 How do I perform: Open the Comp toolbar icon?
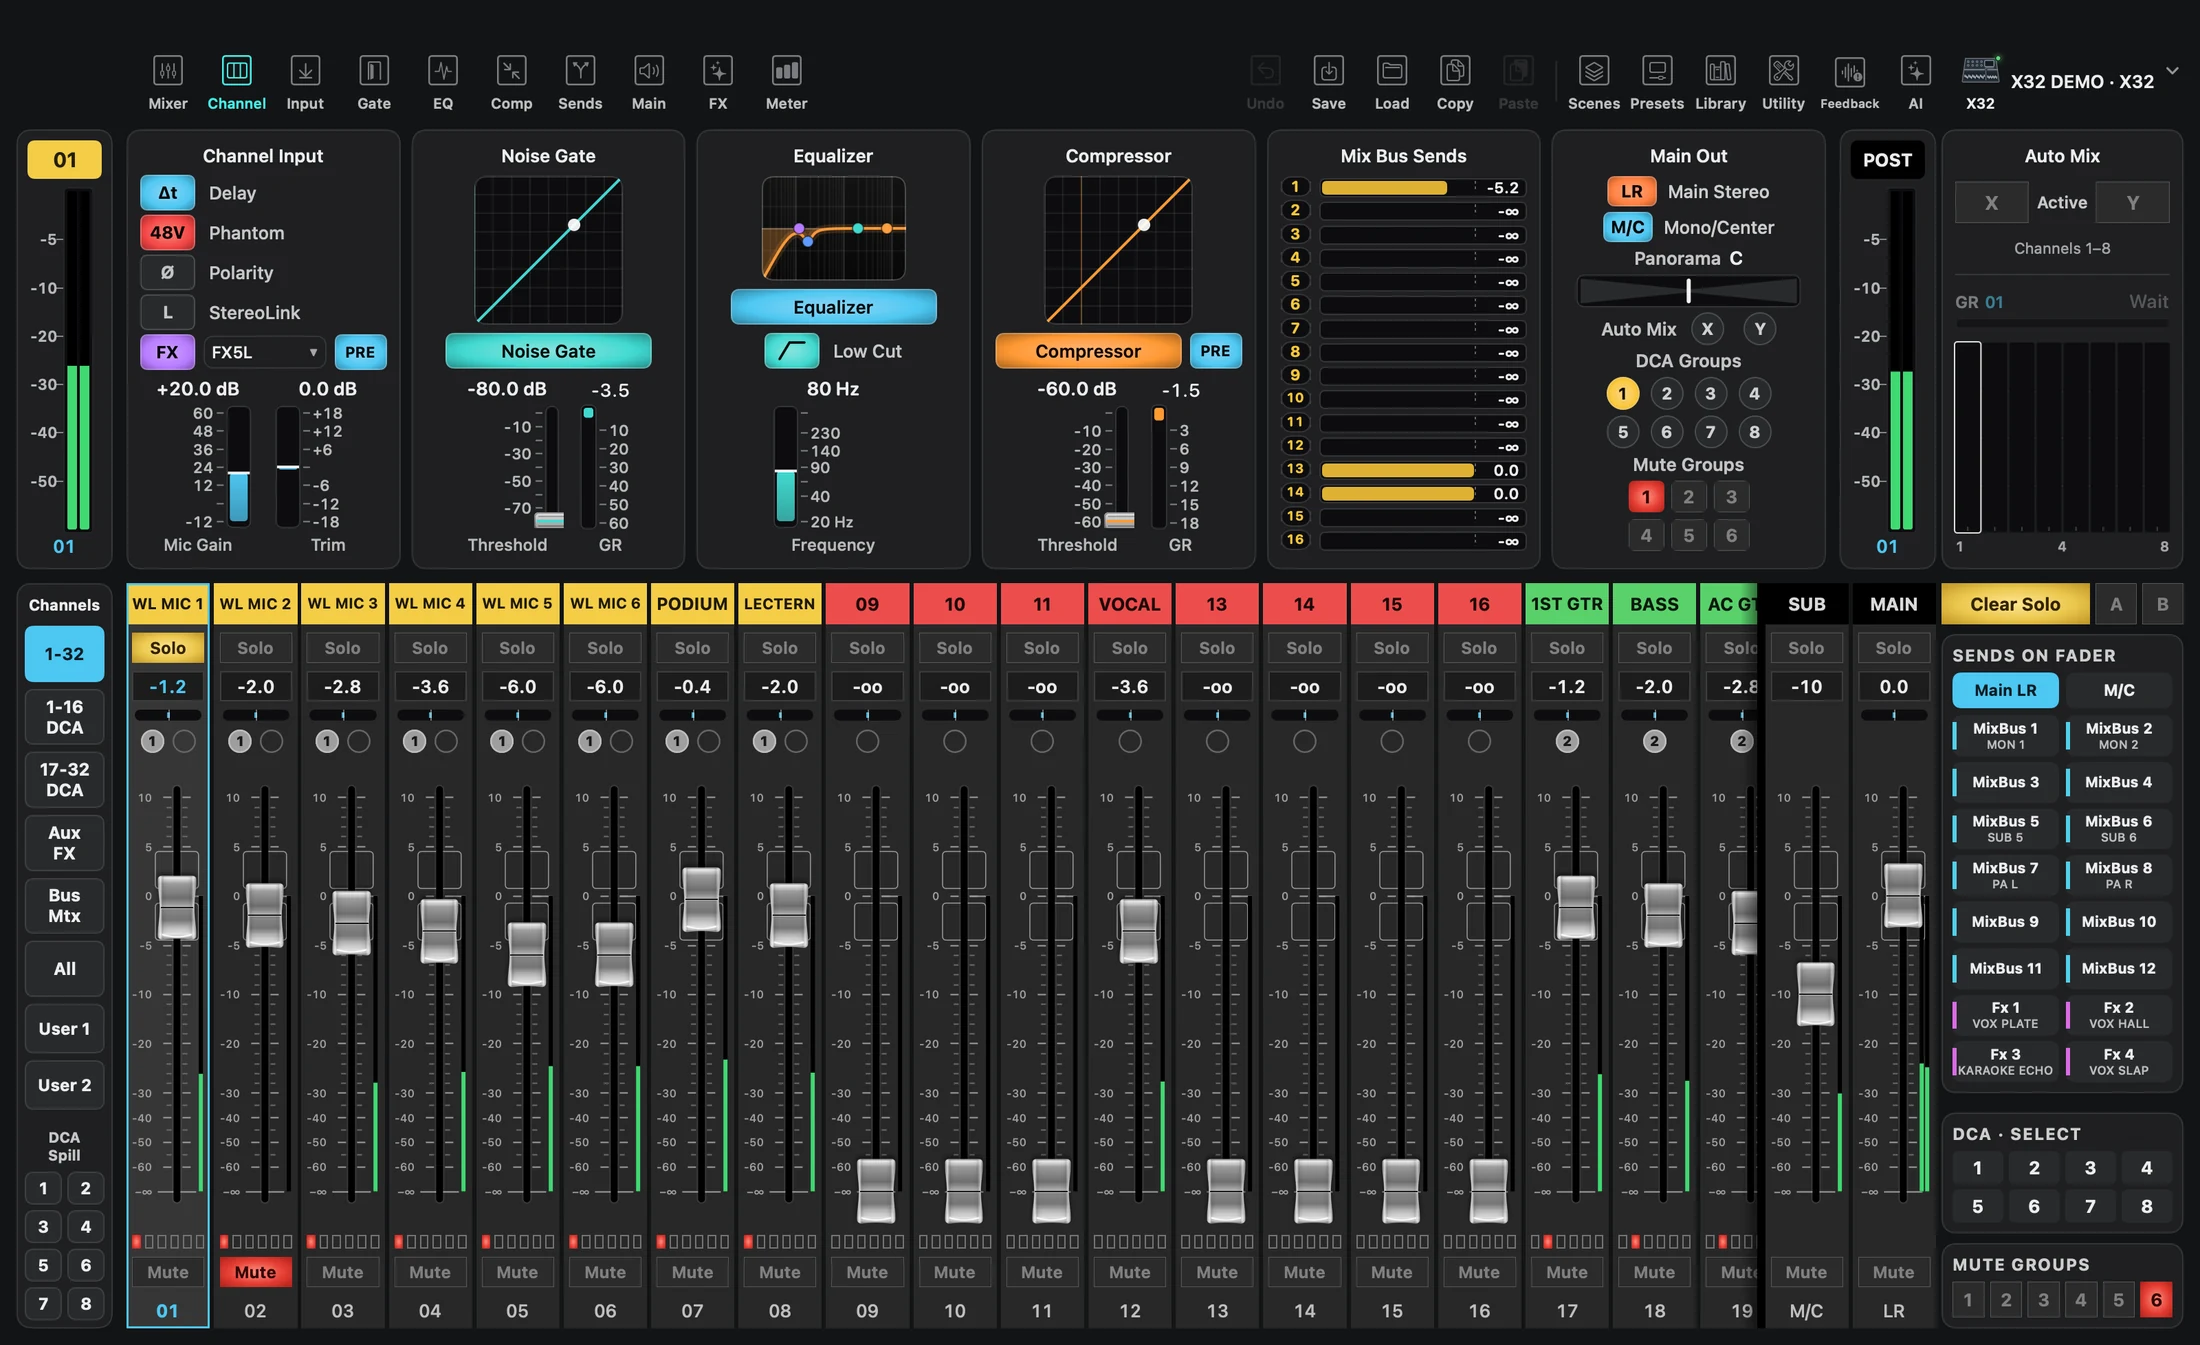tap(511, 82)
